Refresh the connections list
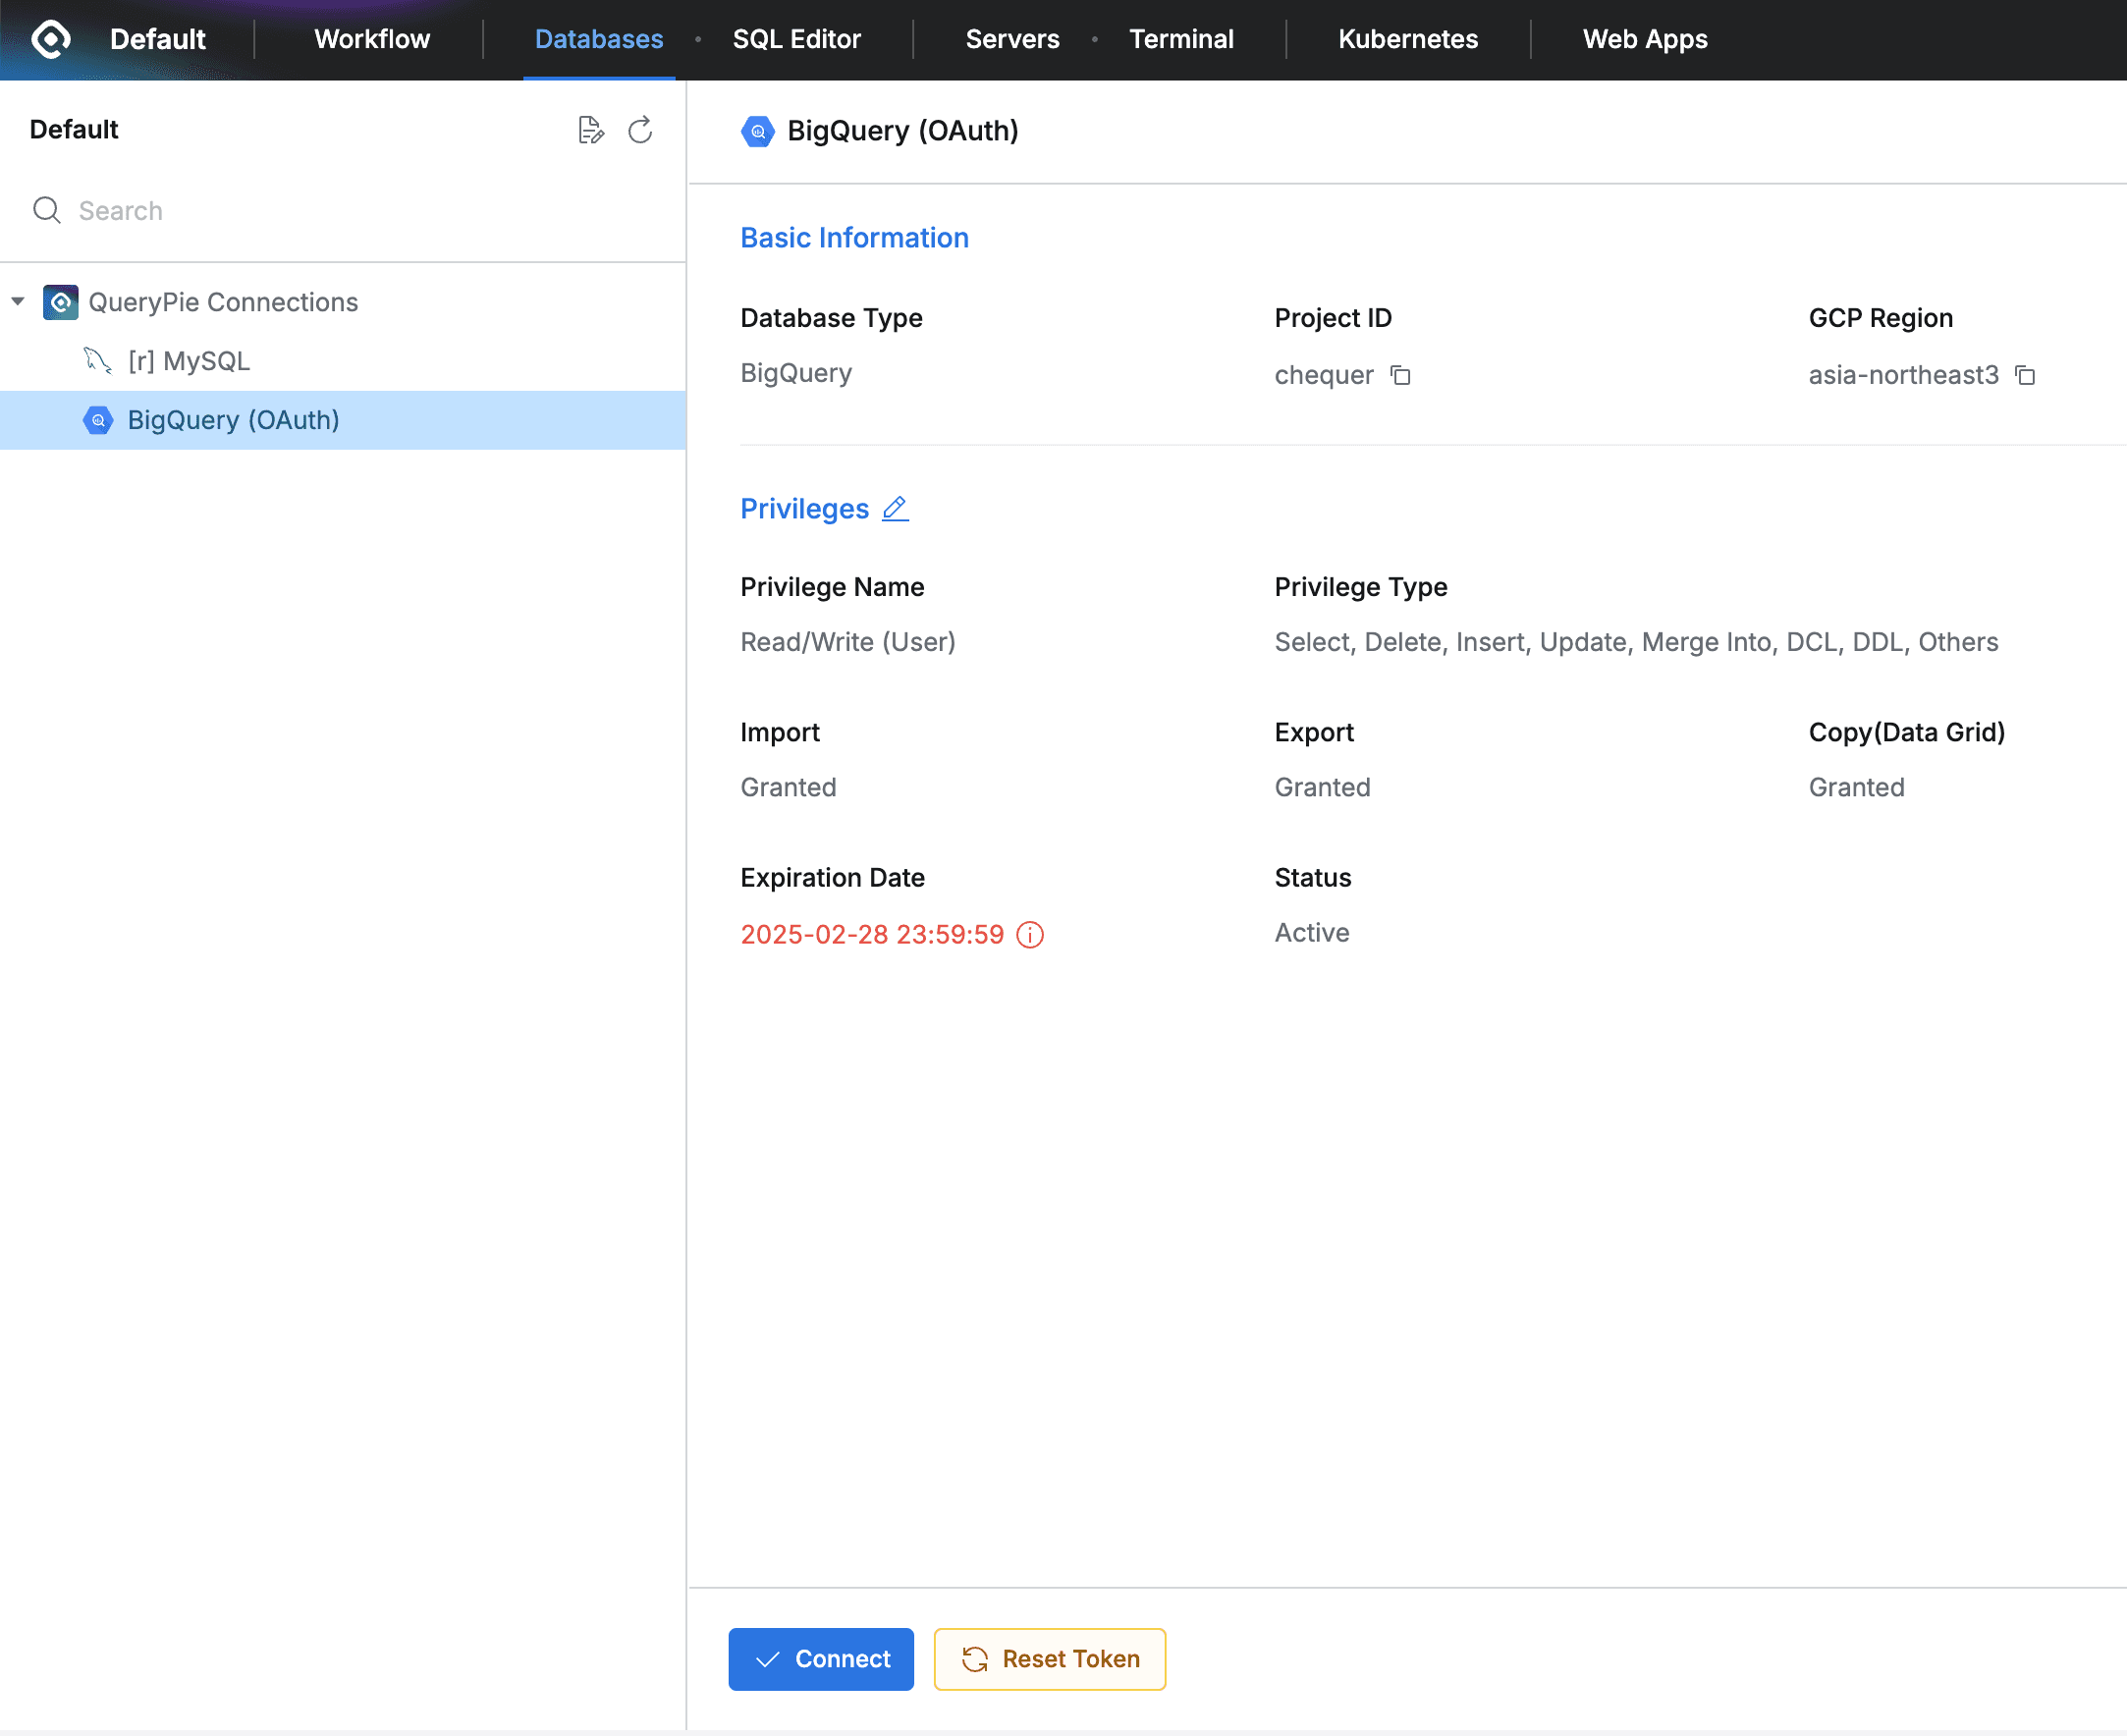The image size is (2127, 1736). tap(640, 129)
